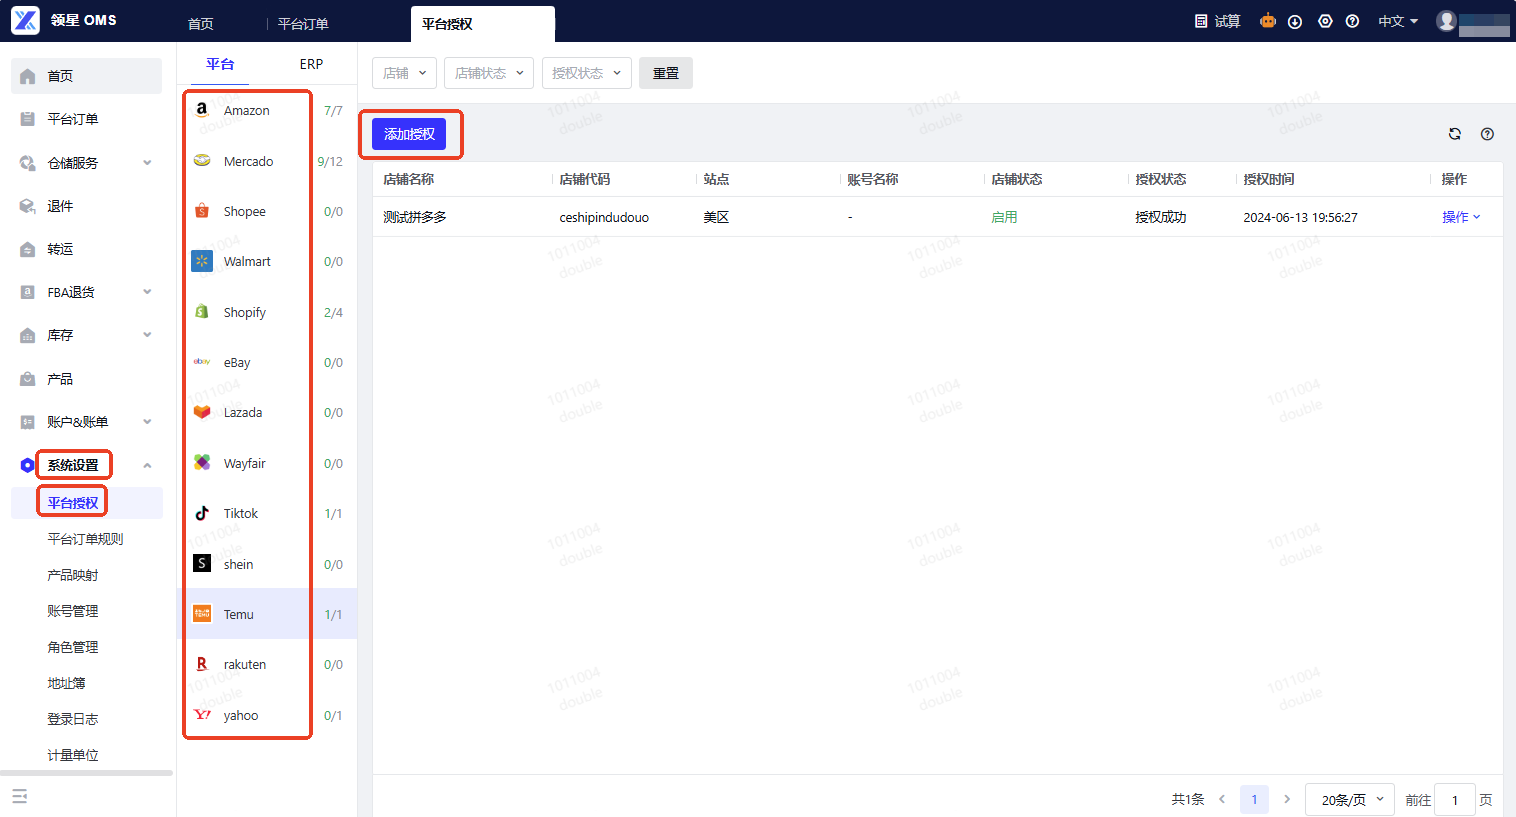Open 账号管理 in the sidebar

pos(73,611)
